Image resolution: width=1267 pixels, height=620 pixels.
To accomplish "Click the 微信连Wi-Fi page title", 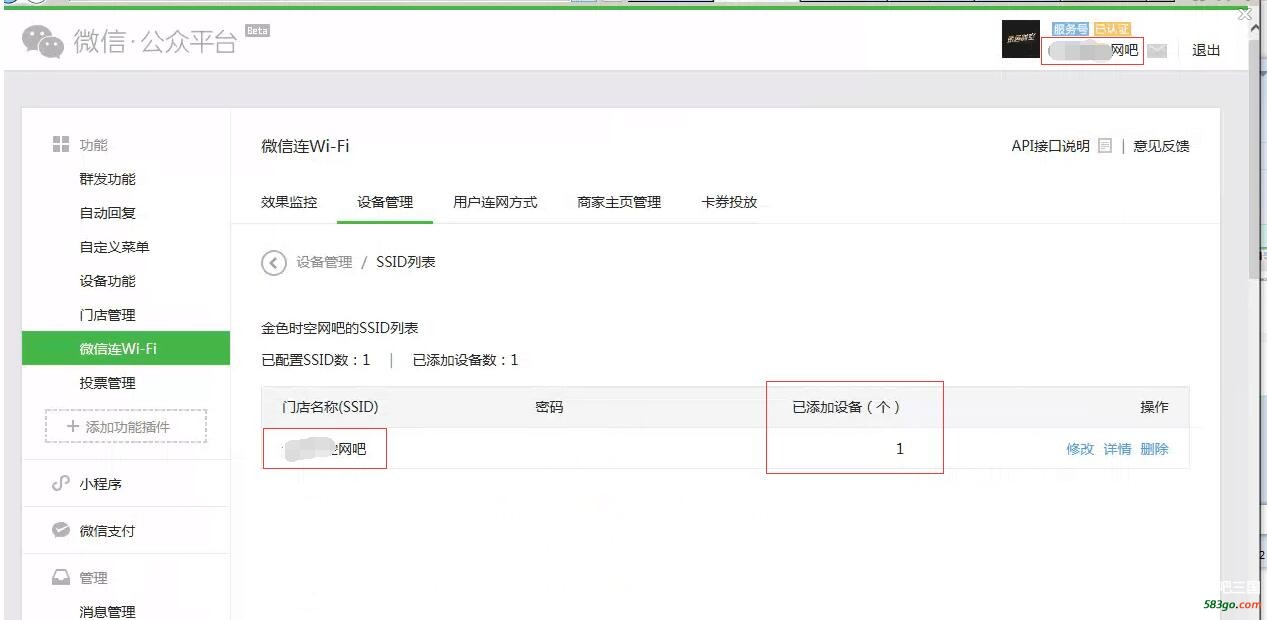I will pyautogui.click(x=305, y=146).
